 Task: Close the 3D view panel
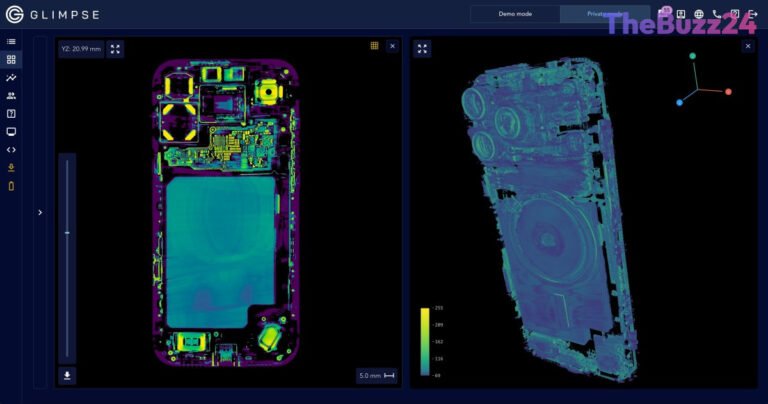click(748, 46)
